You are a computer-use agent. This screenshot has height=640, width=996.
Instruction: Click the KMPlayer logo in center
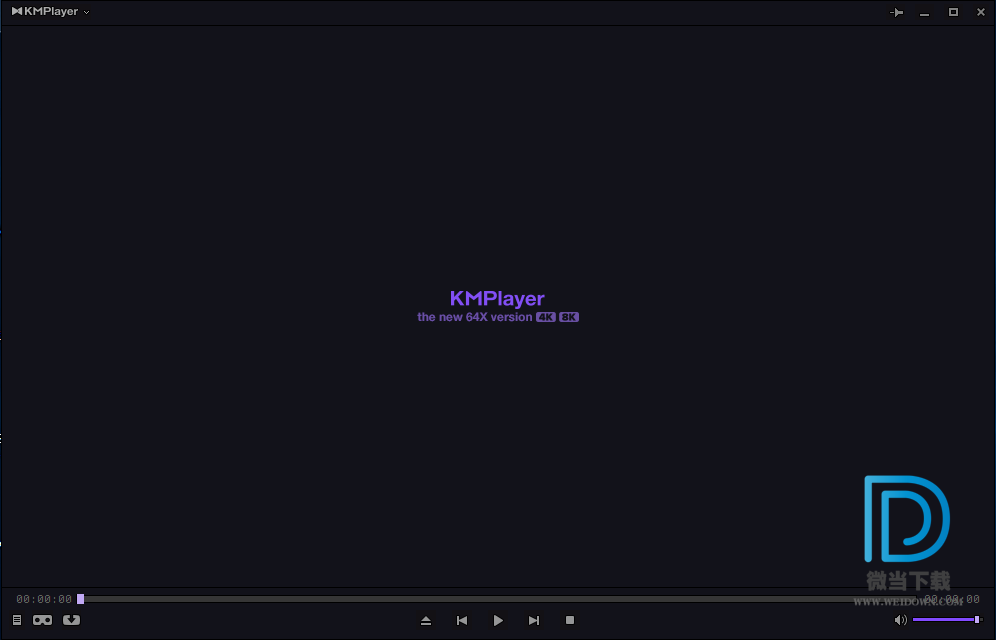pyautogui.click(x=497, y=298)
